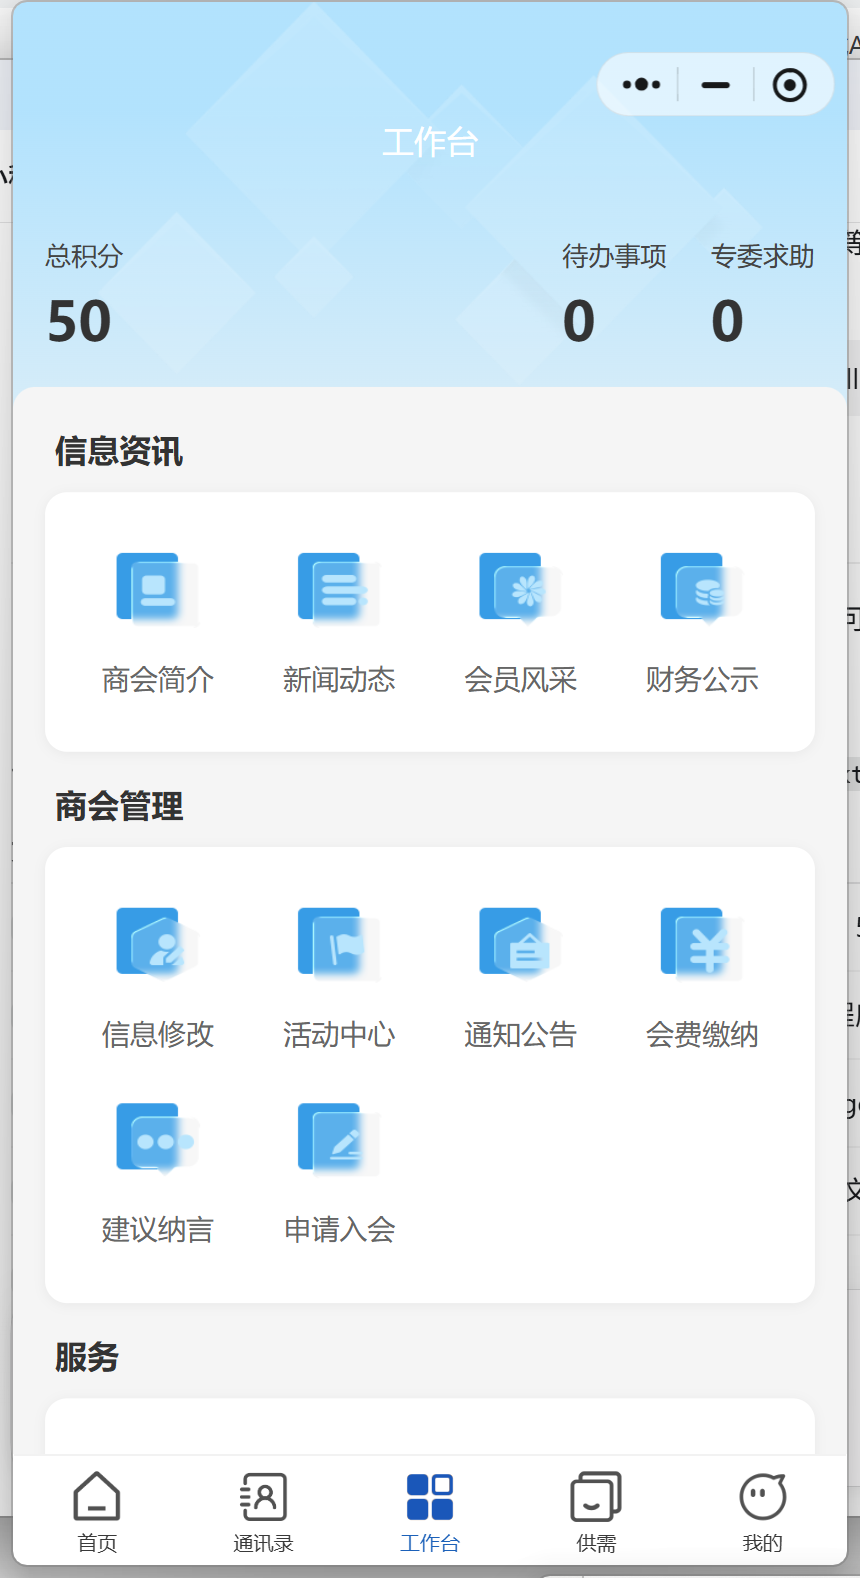
Task: Open the 会费缴纳 yen payment icon
Action: coord(702,944)
